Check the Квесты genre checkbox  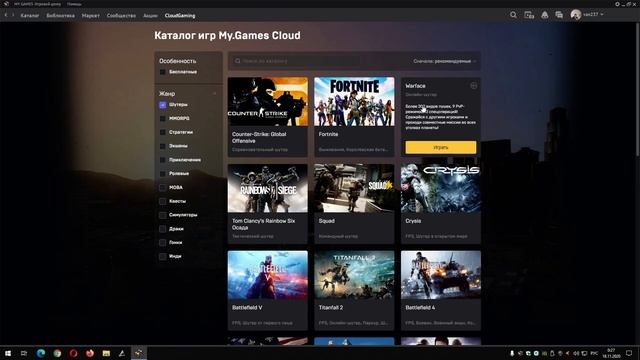click(x=162, y=201)
